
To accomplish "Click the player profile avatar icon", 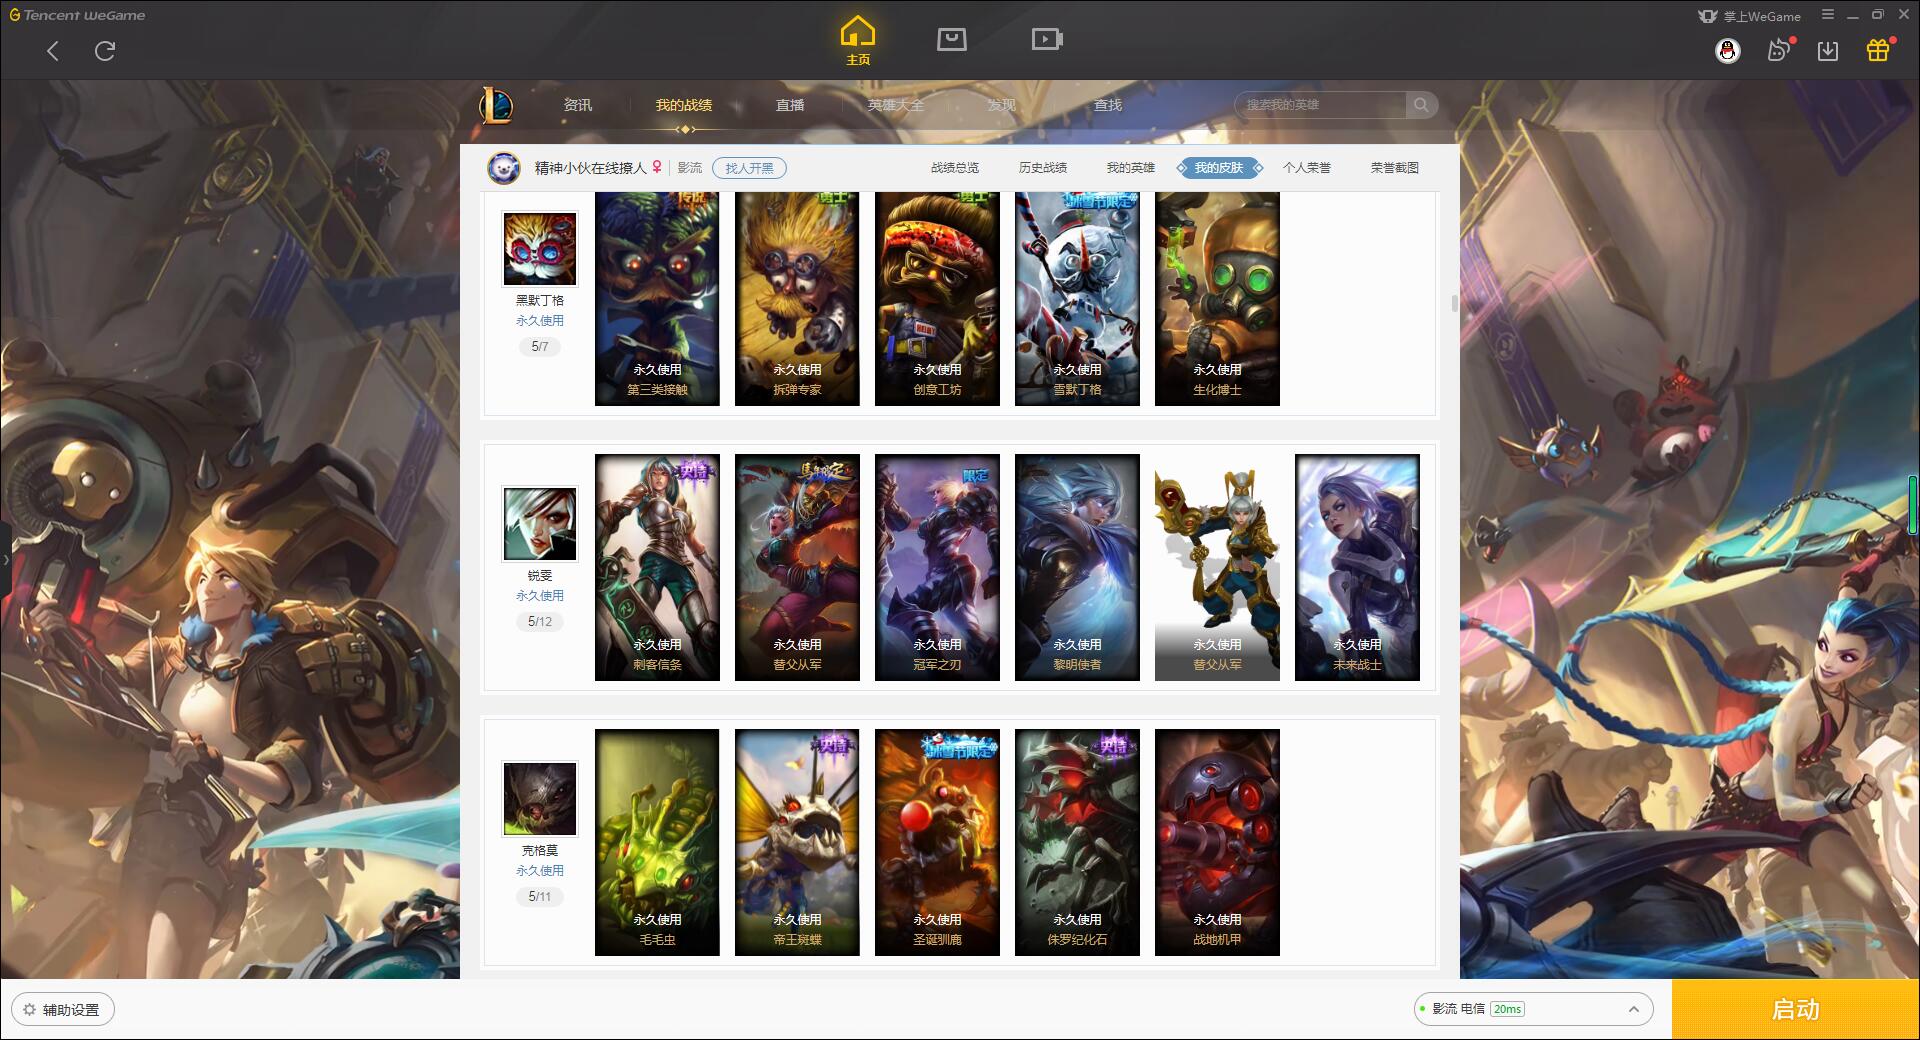I will [504, 168].
